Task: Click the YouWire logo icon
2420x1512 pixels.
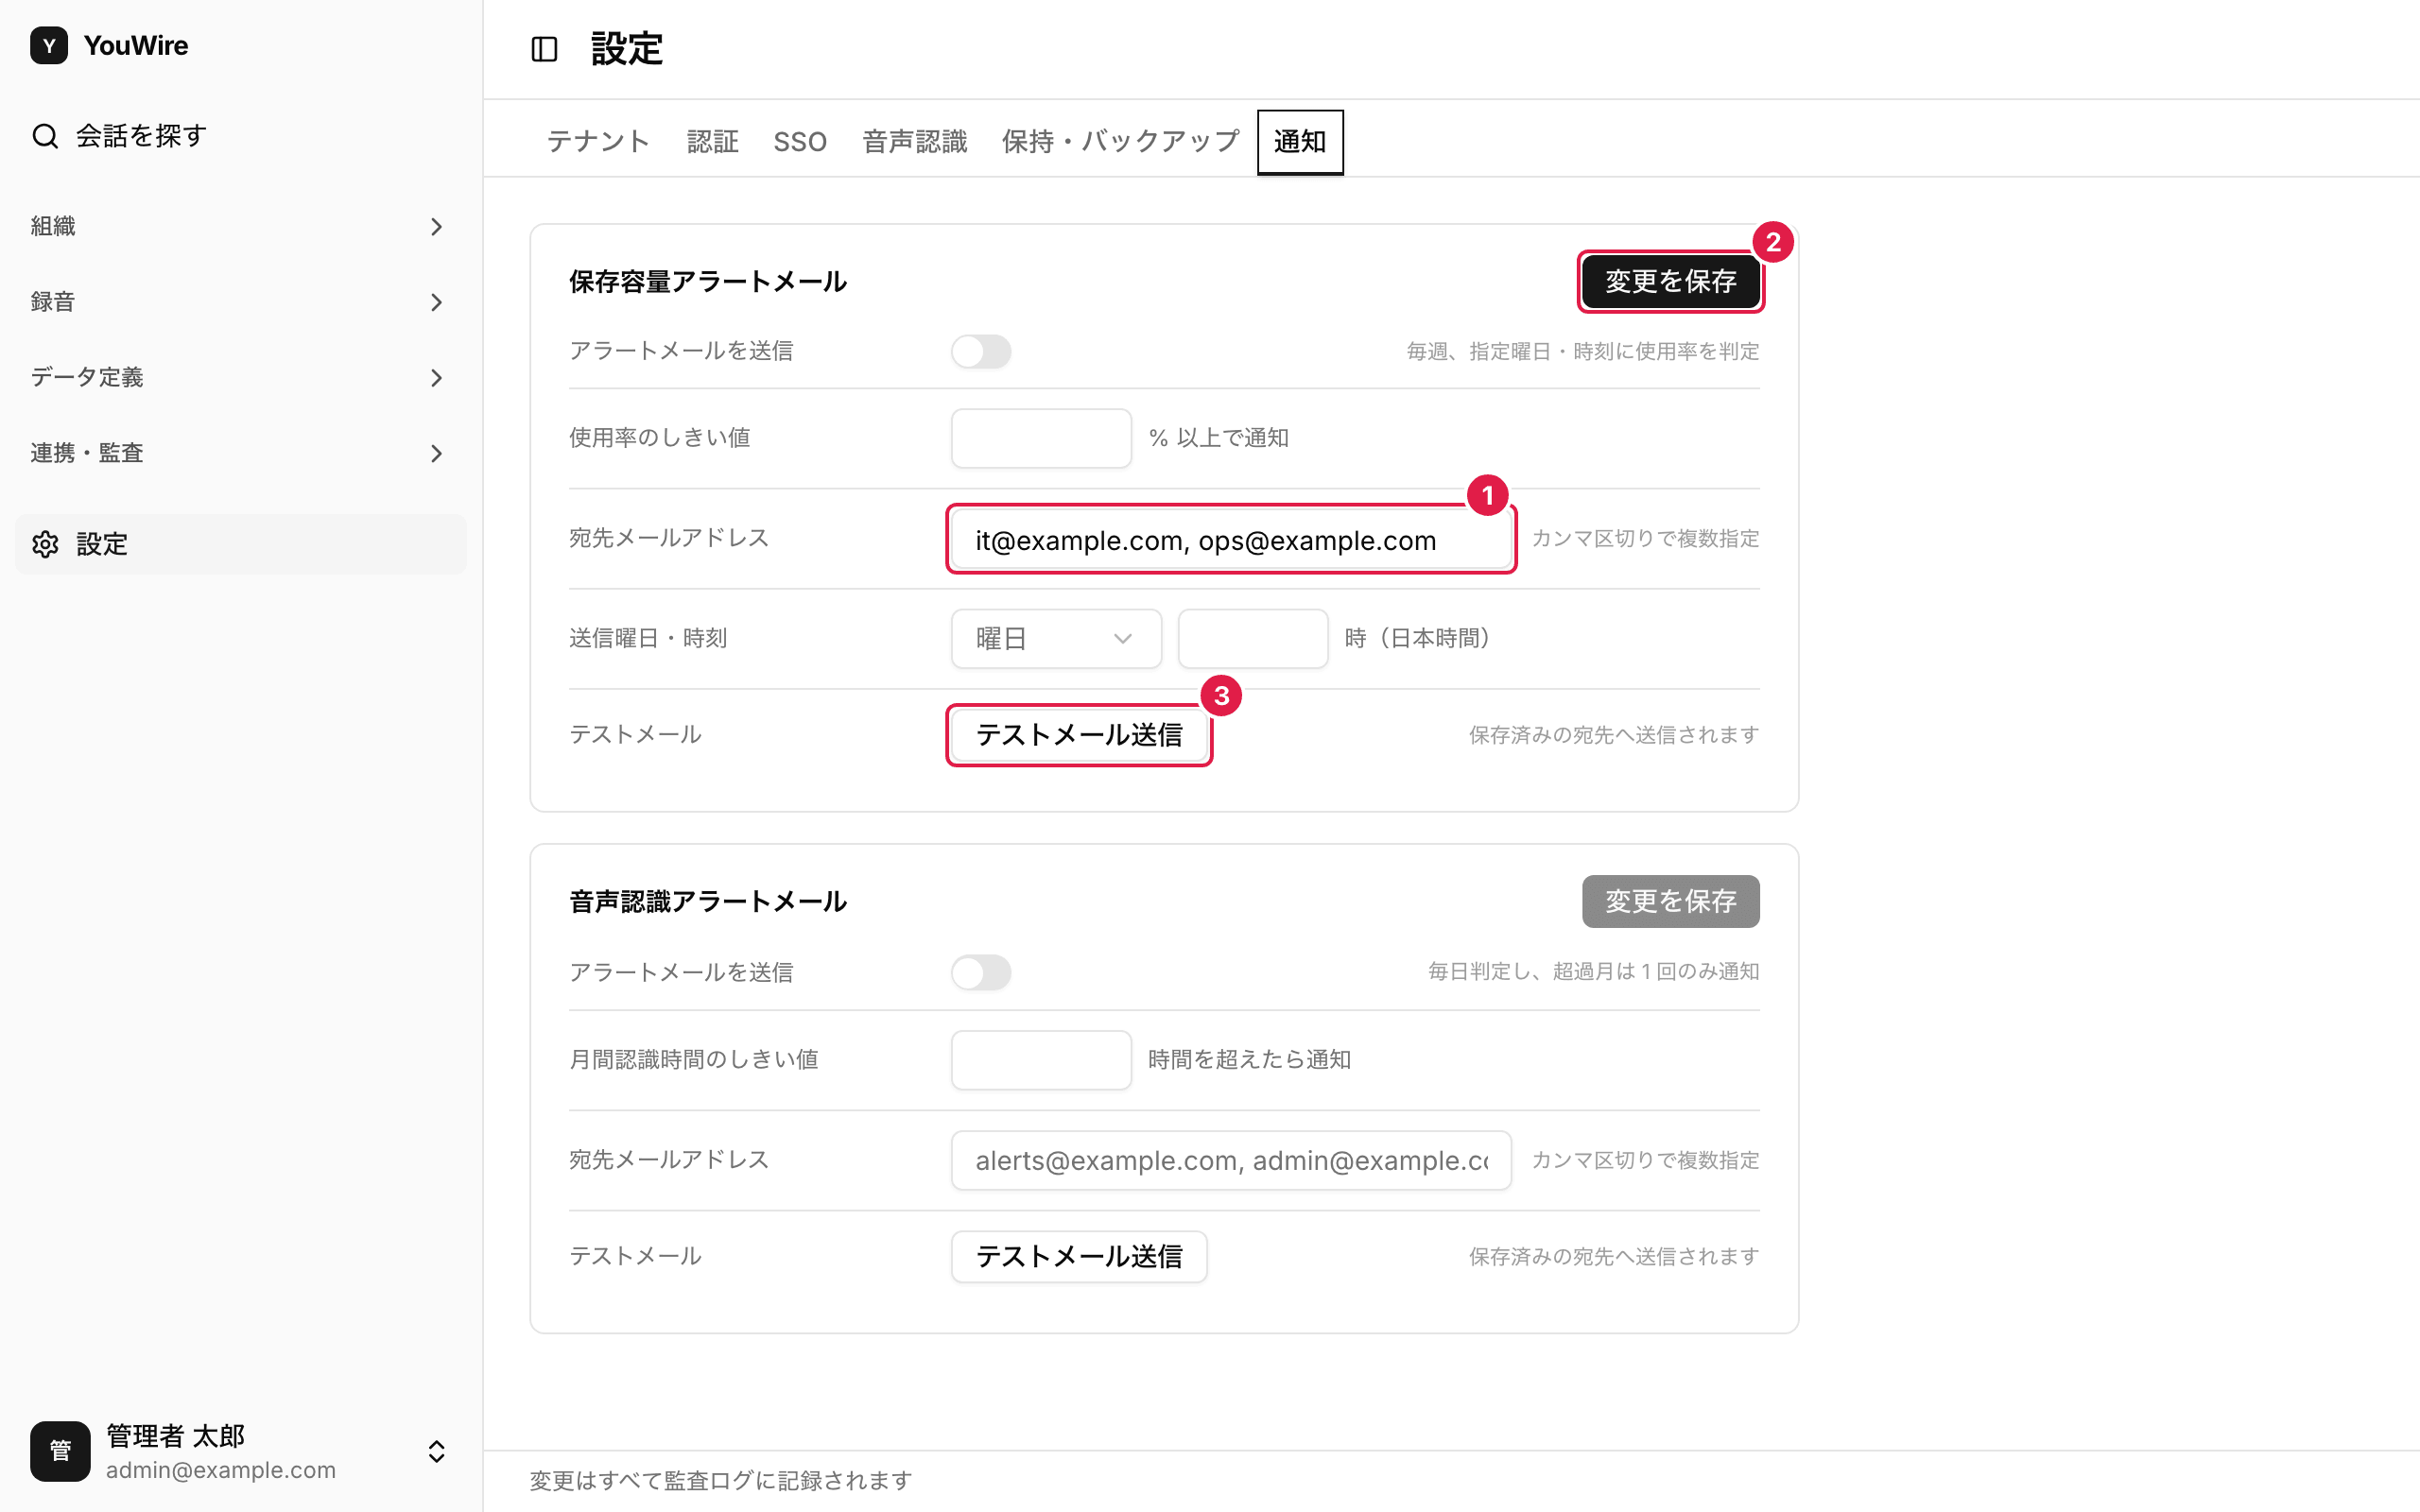Action: (49, 45)
